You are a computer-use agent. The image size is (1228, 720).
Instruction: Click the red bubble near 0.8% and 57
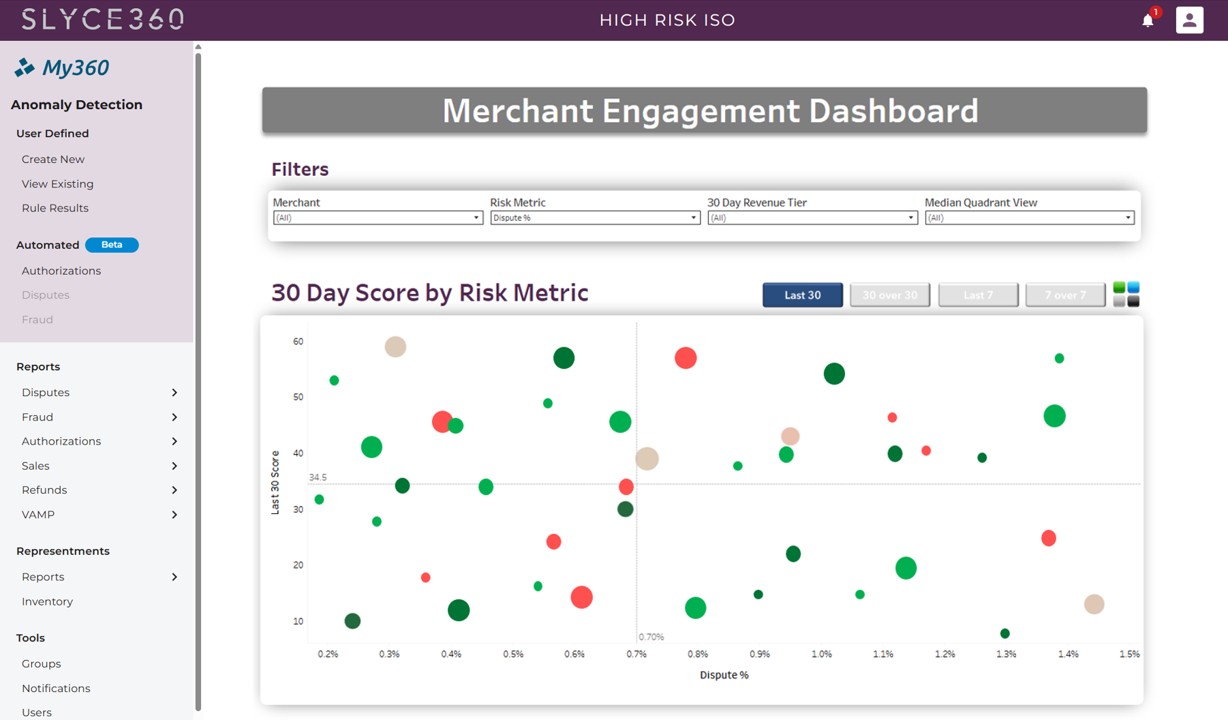click(685, 358)
